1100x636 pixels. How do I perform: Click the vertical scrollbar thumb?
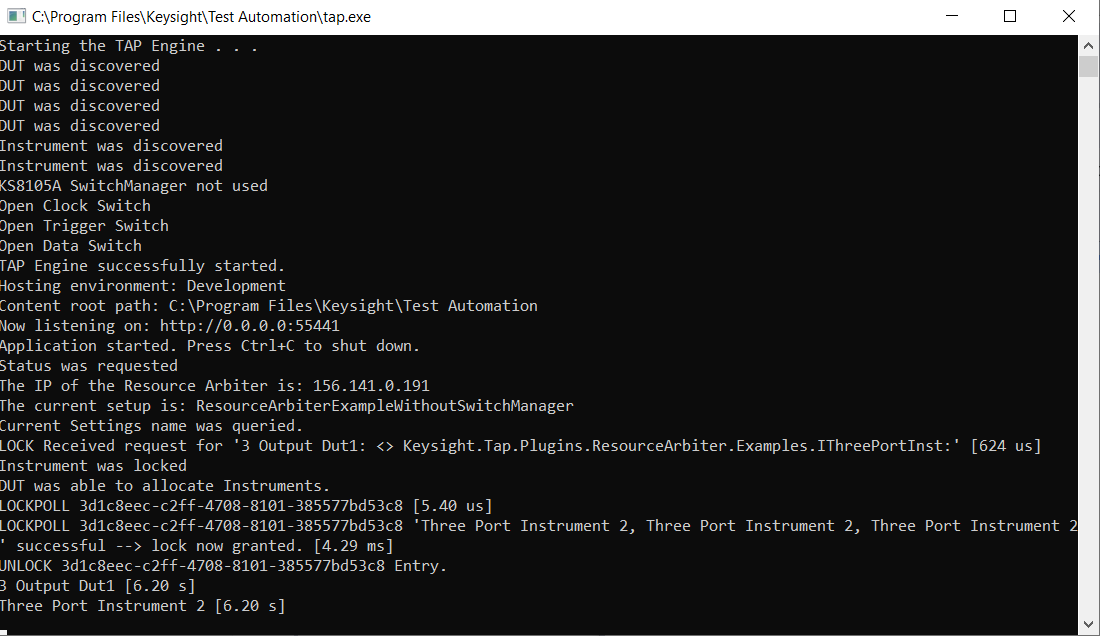(1088, 66)
